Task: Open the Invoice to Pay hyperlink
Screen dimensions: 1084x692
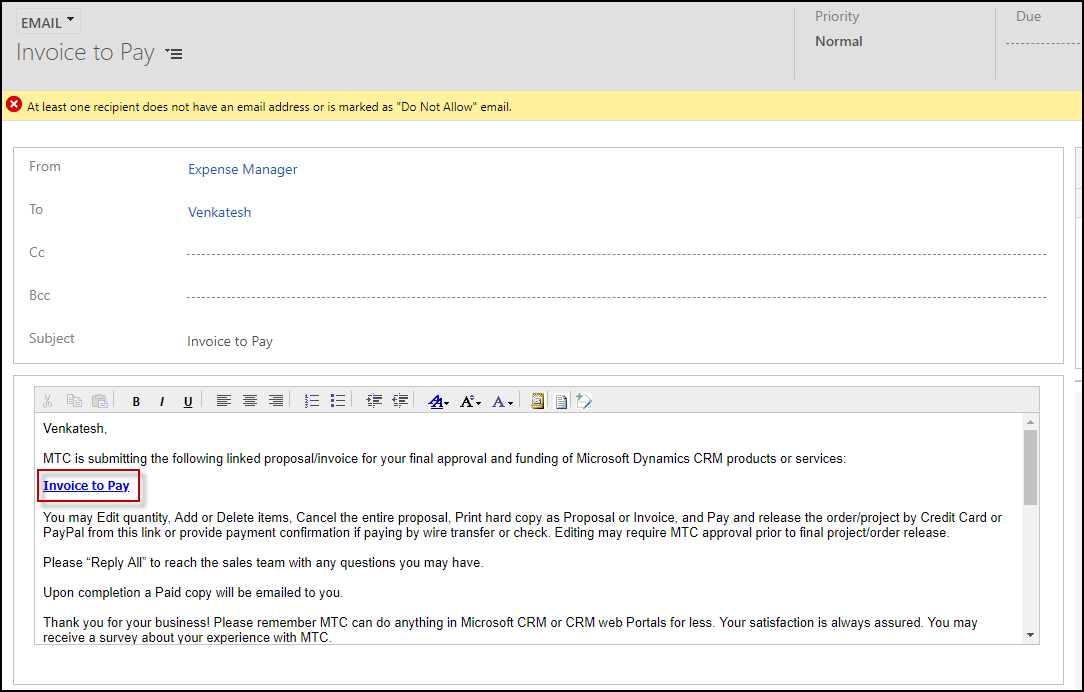Action: click(x=86, y=486)
